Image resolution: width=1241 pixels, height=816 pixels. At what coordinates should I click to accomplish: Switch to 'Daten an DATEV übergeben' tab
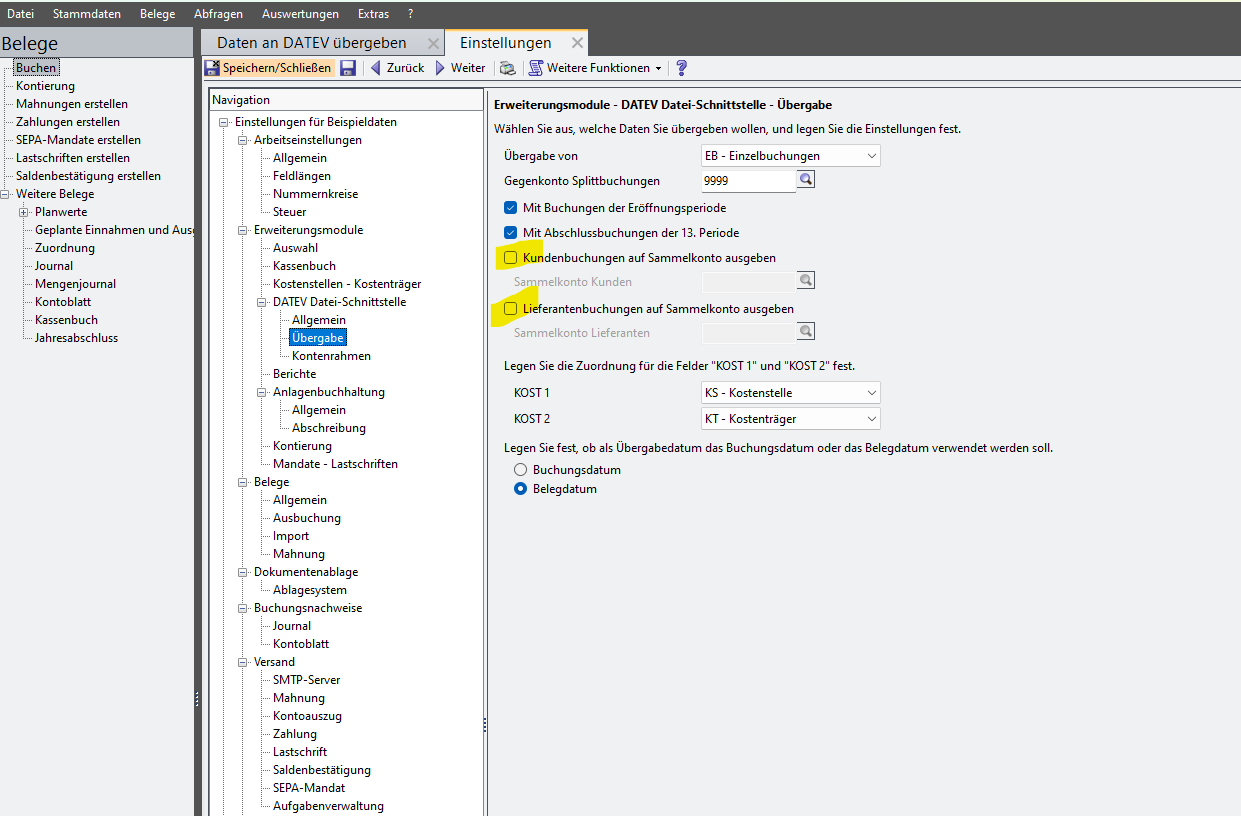coord(311,43)
